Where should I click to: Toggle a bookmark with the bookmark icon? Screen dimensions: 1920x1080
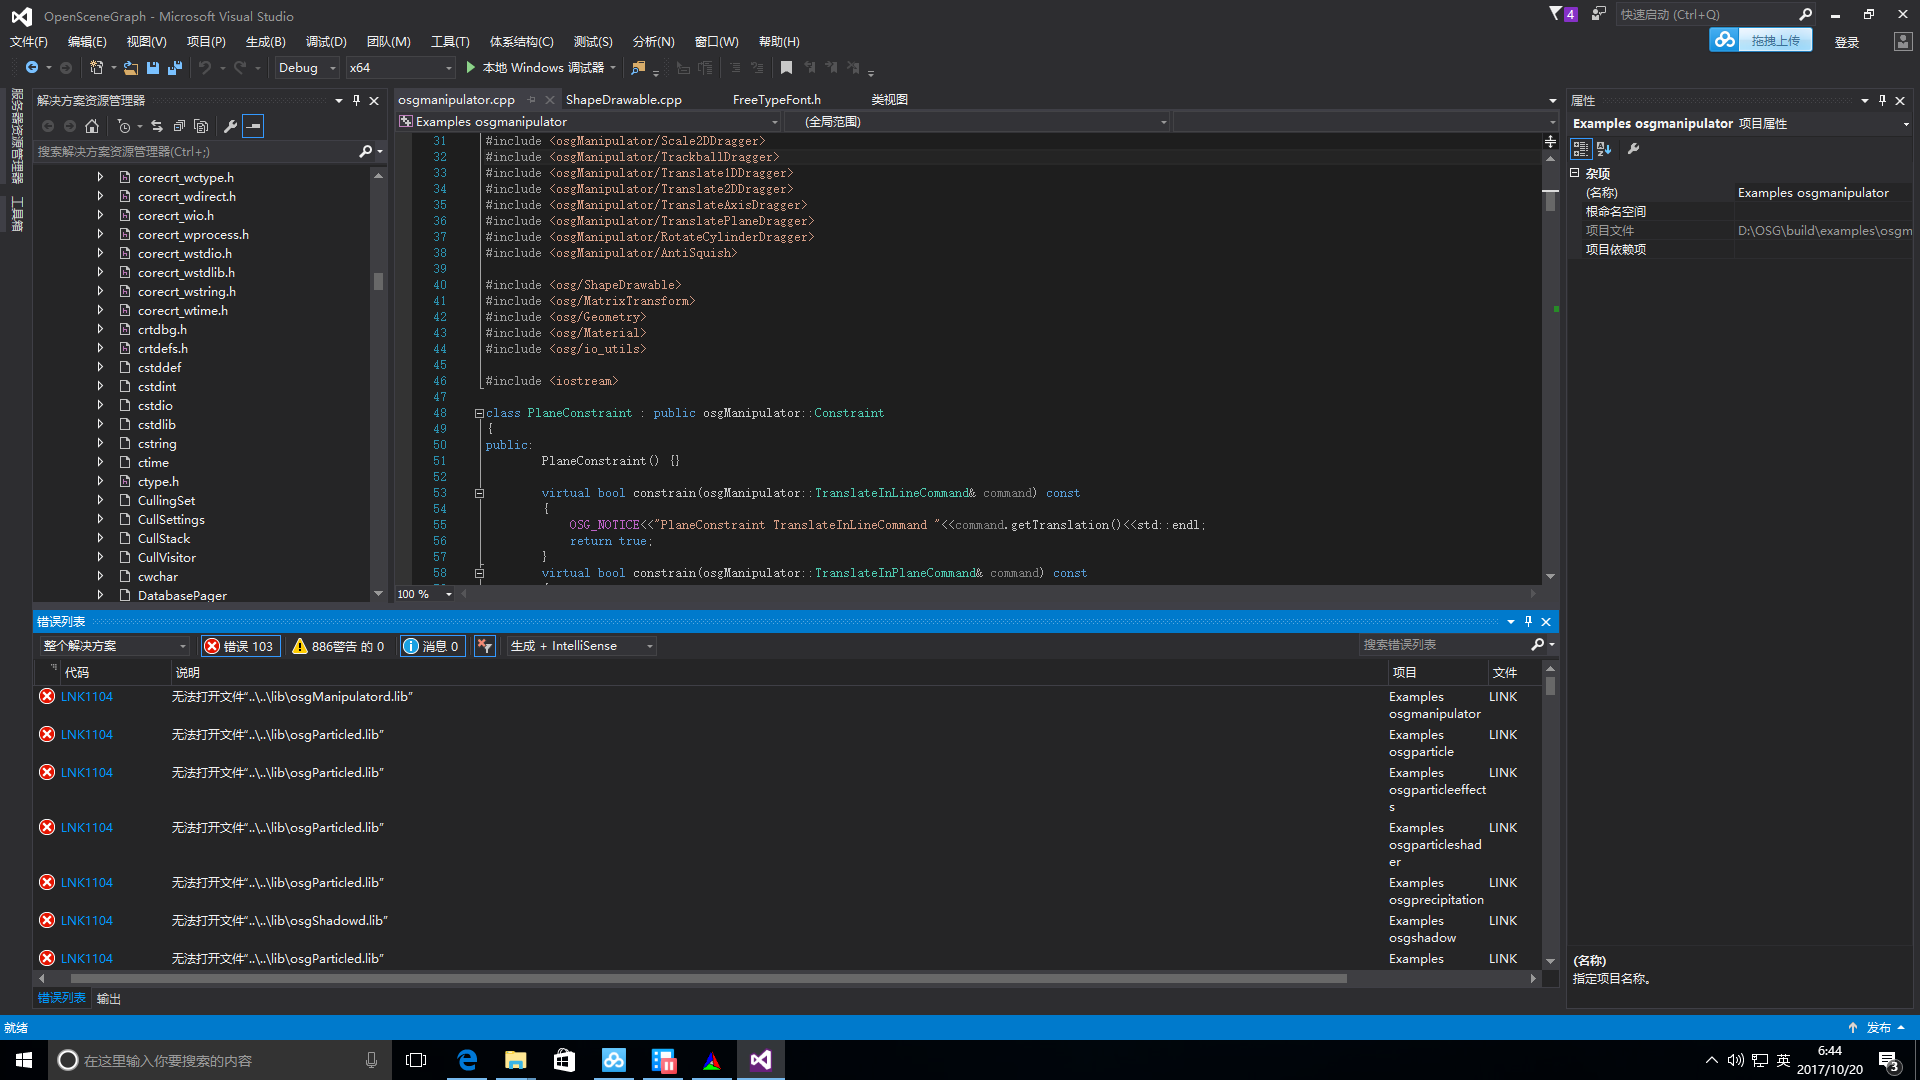(786, 67)
